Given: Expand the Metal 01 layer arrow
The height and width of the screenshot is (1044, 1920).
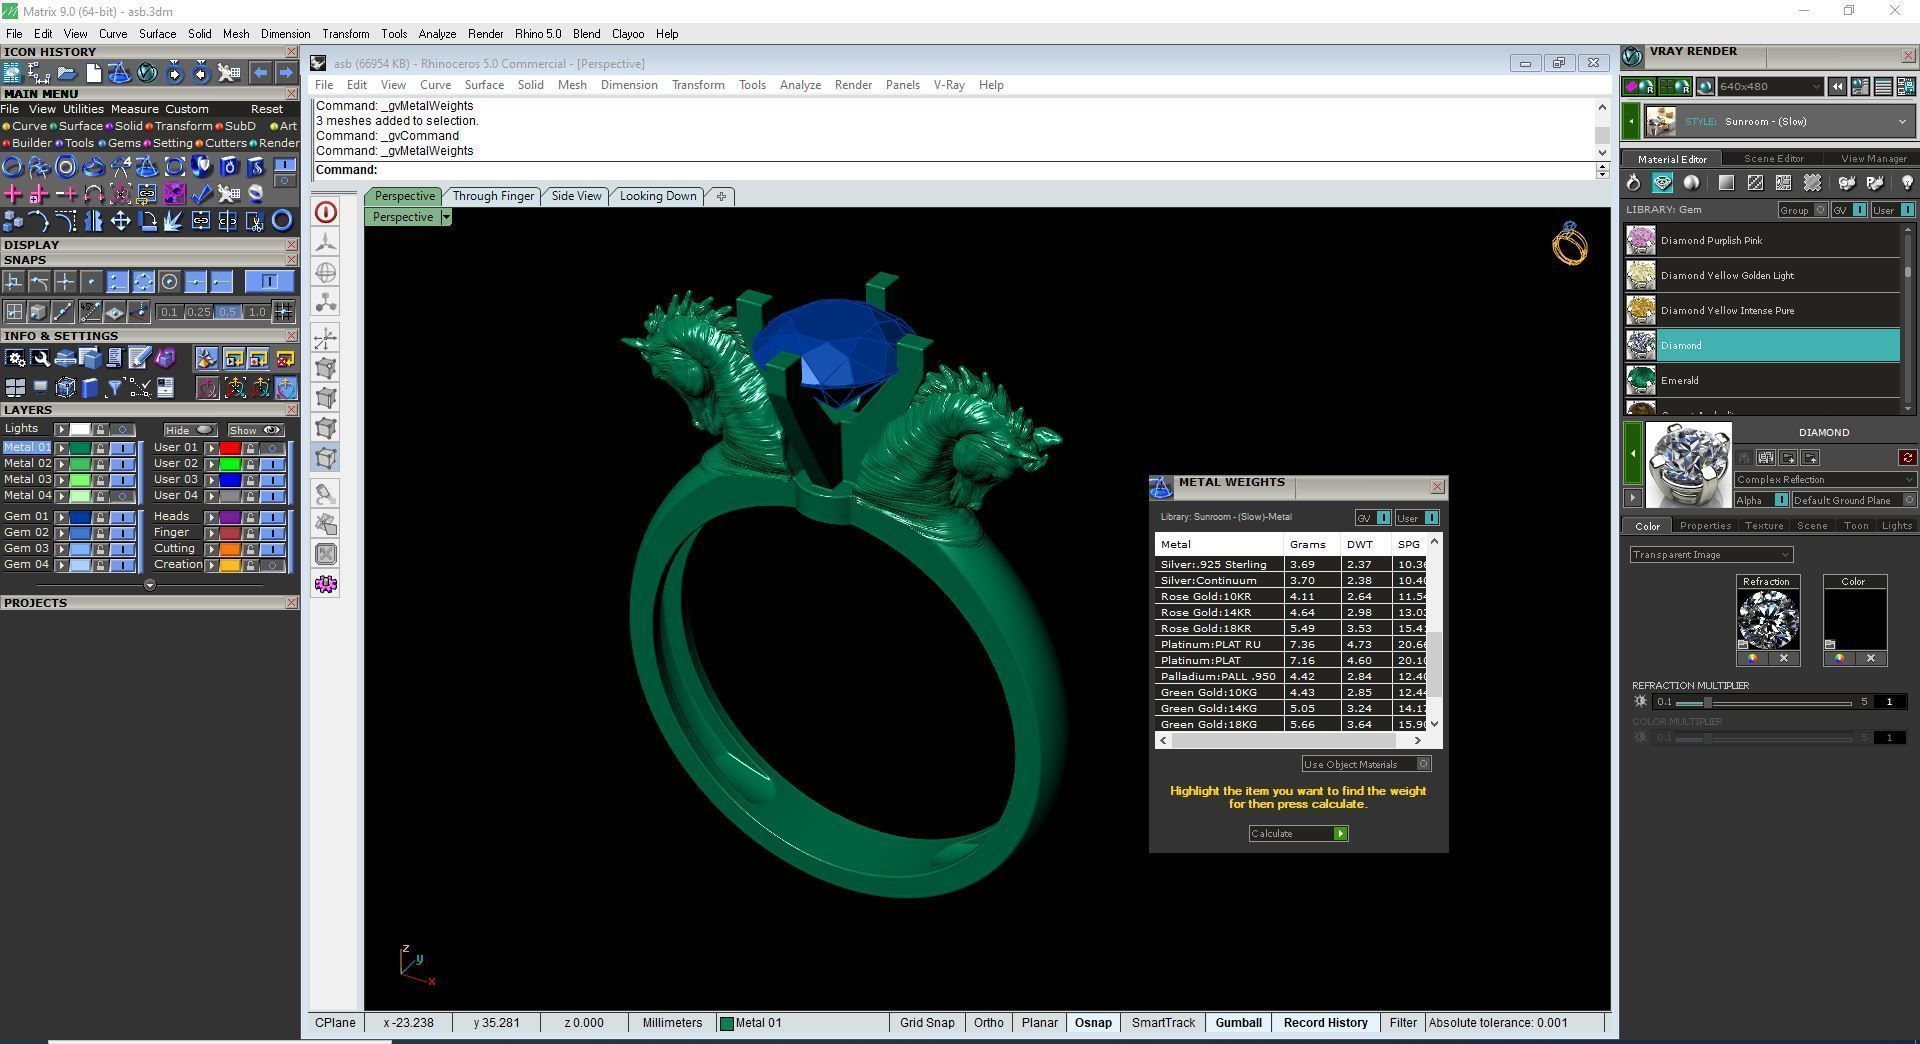Looking at the screenshot, I should [x=61, y=448].
